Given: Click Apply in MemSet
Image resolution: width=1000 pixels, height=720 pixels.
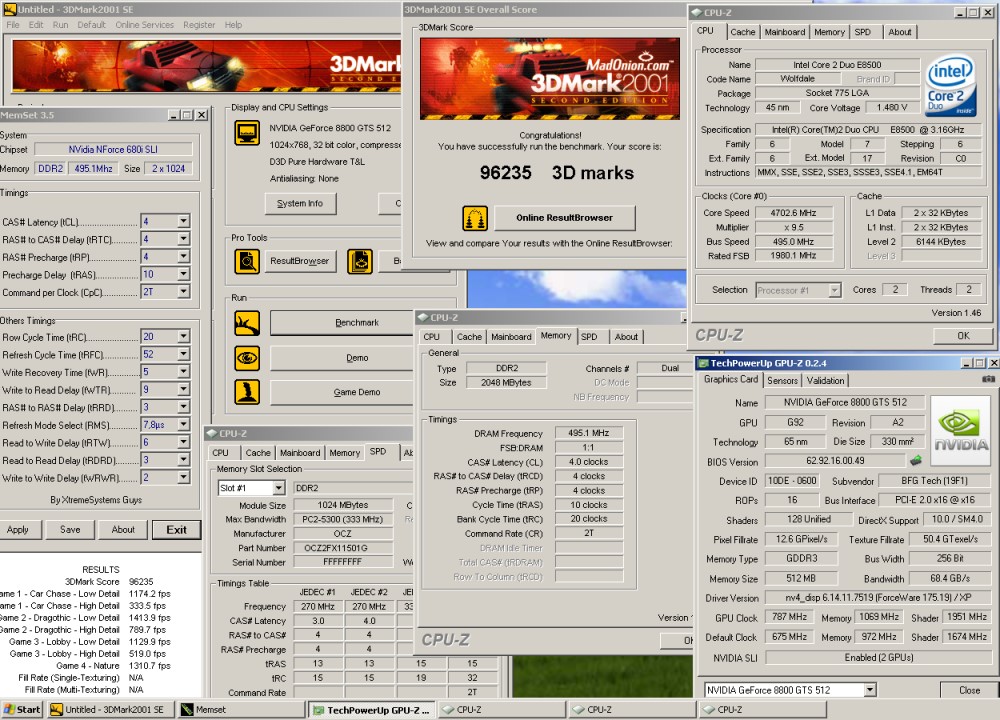Looking at the screenshot, I should coord(18,529).
